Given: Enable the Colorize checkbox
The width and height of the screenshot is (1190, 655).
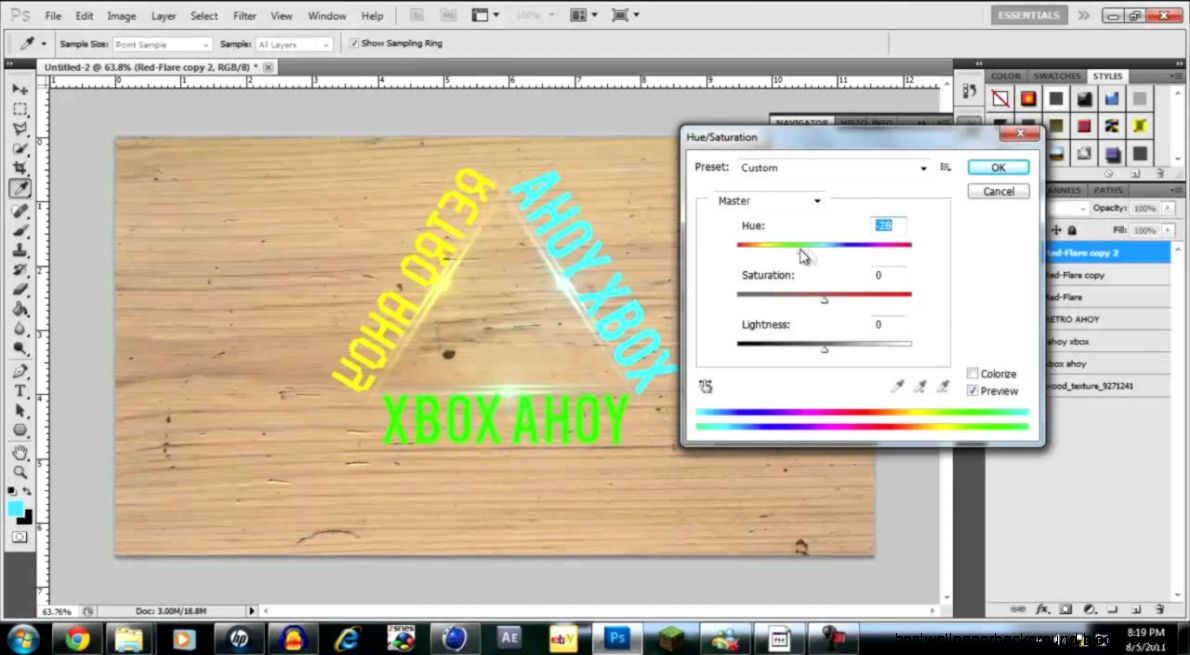Looking at the screenshot, I should (x=972, y=373).
